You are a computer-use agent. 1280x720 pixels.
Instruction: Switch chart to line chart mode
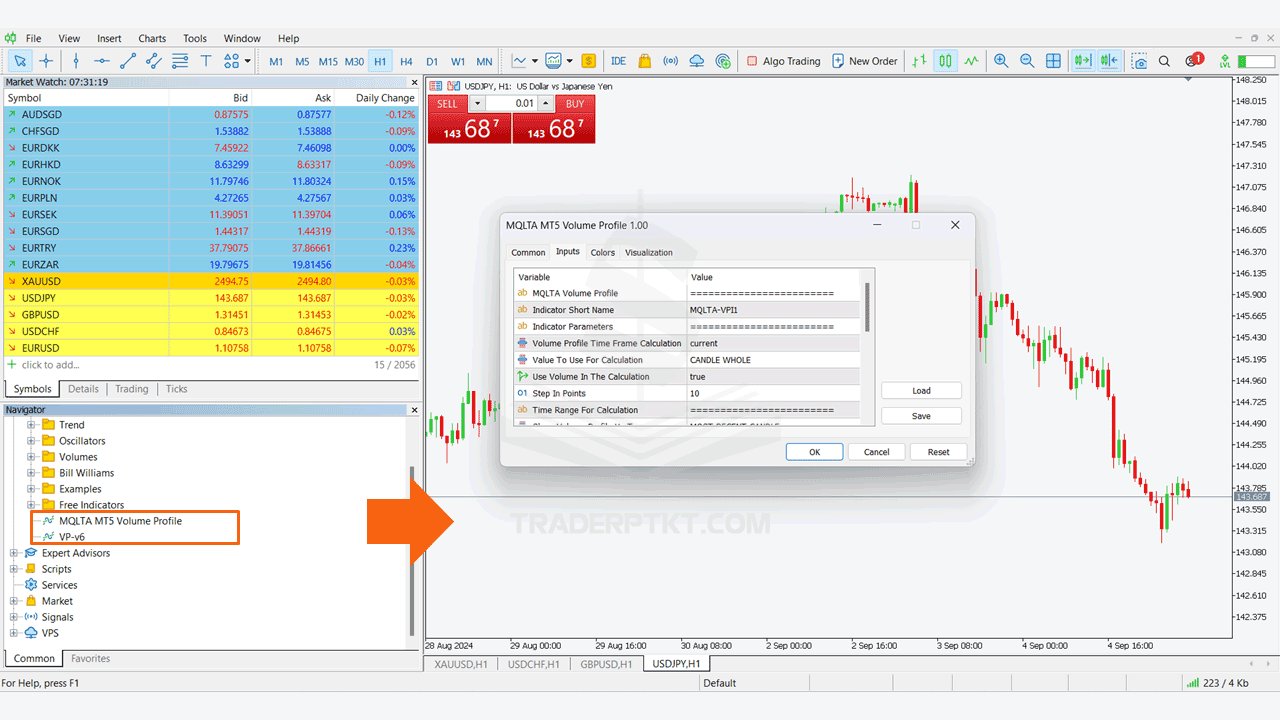[x=971, y=61]
